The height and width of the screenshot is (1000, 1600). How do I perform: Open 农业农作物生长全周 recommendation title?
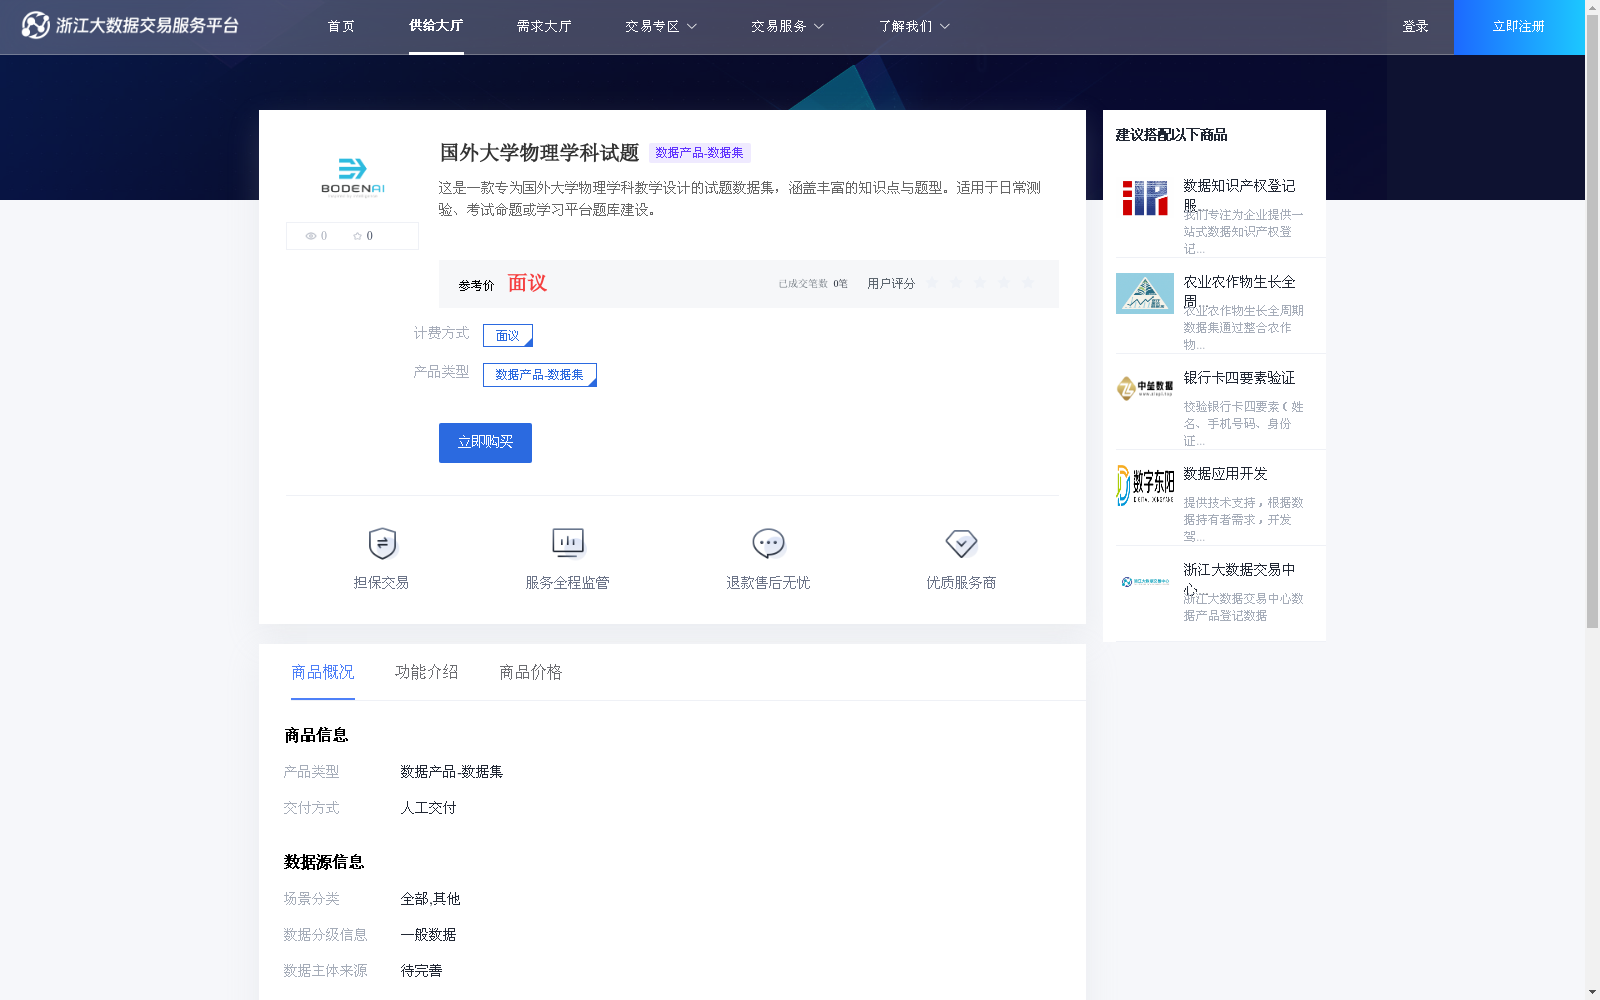tap(1239, 291)
